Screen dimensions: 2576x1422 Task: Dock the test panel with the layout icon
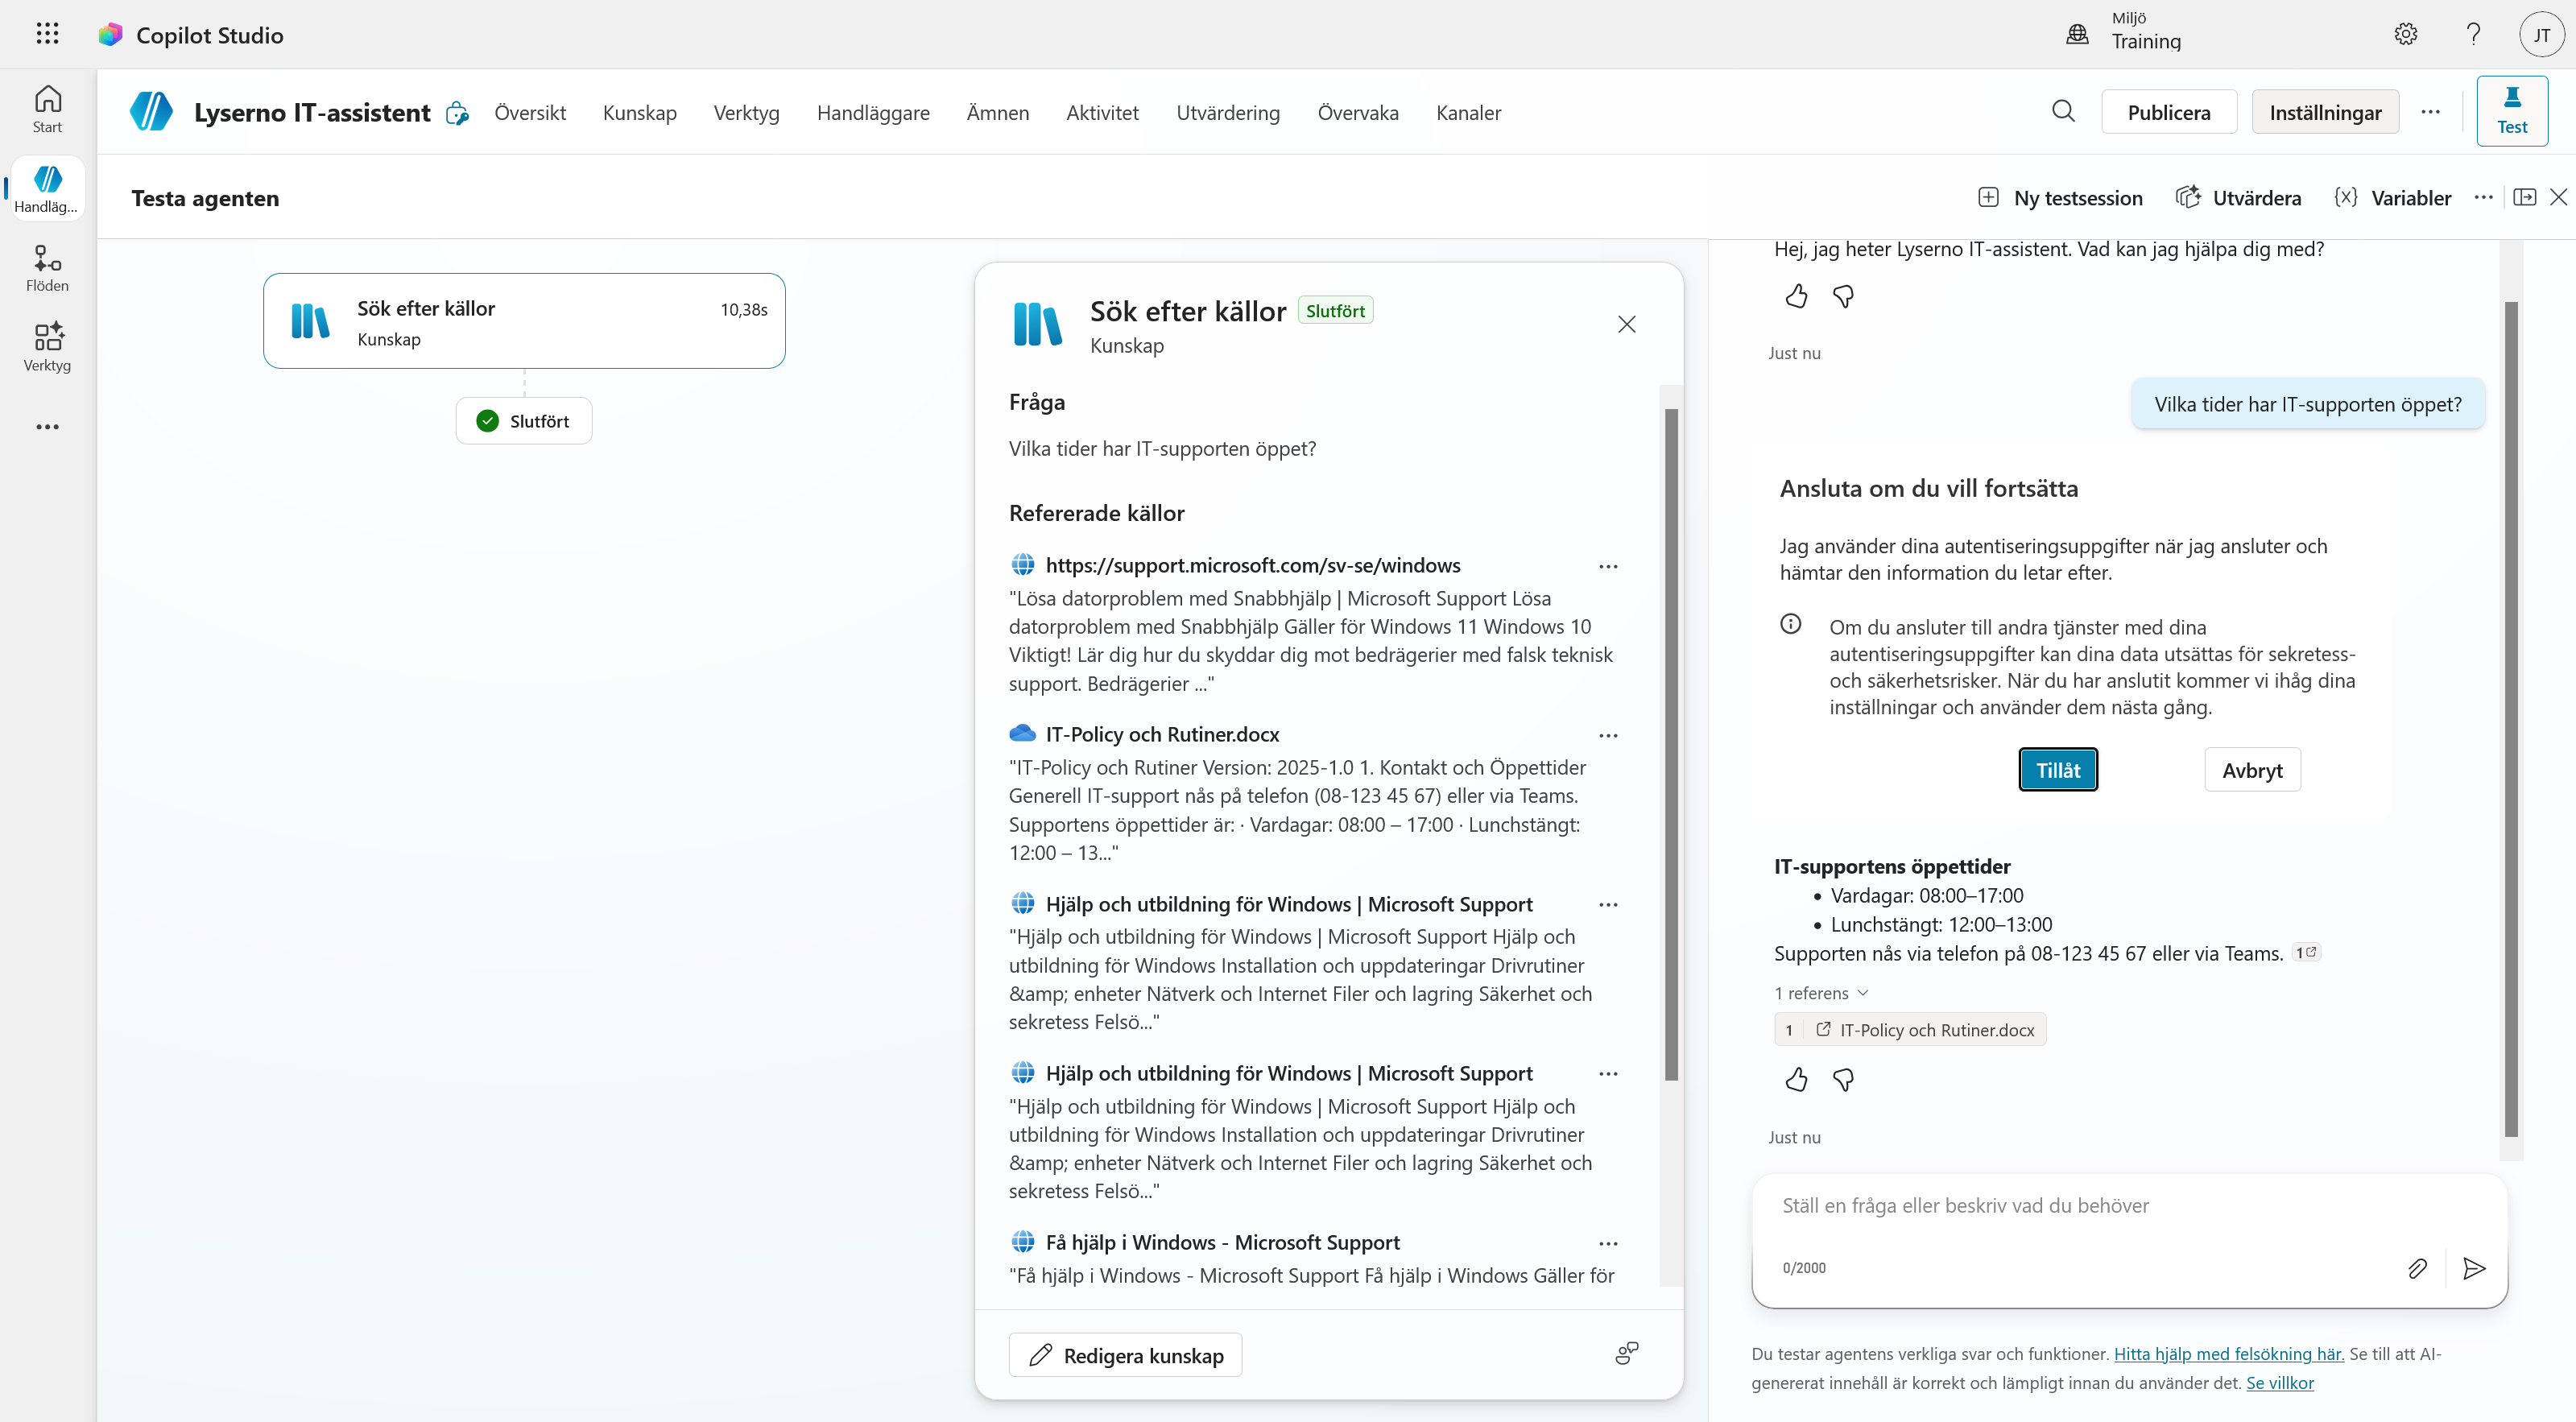tap(2524, 197)
